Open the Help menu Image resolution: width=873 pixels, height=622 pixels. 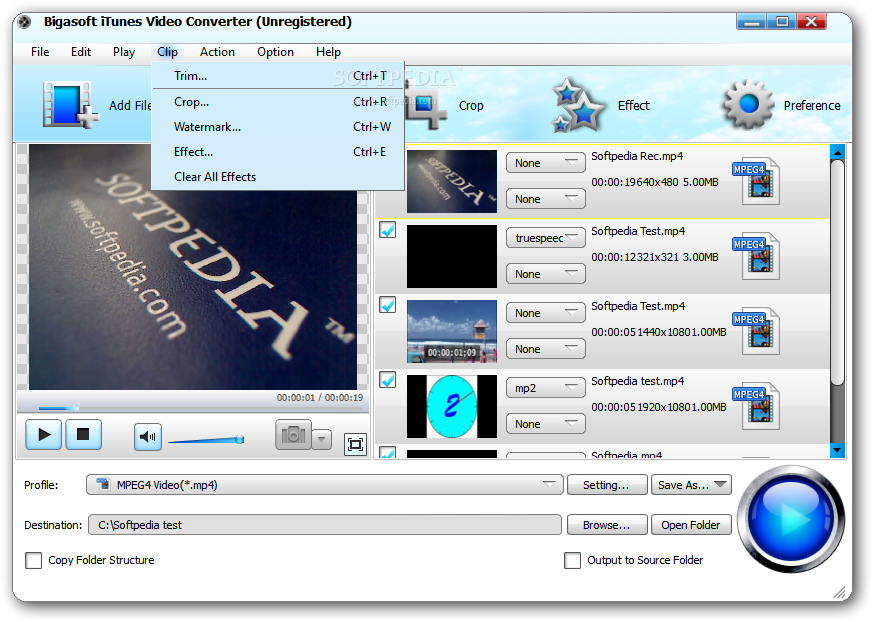(x=328, y=52)
